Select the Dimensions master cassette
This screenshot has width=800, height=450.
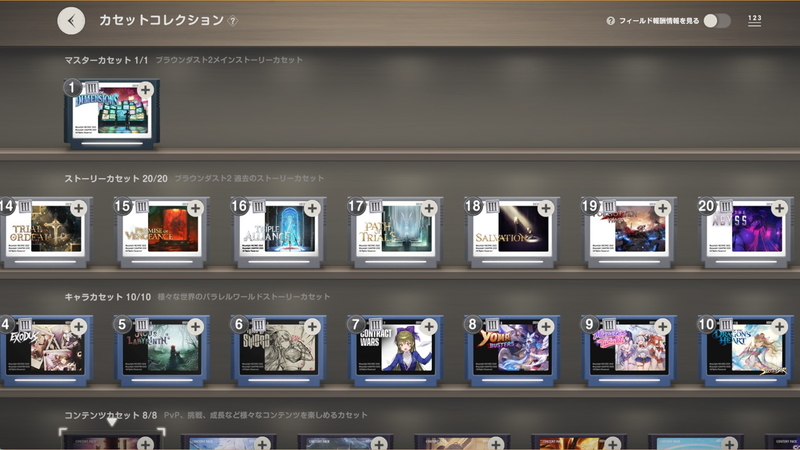click(112, 115)
